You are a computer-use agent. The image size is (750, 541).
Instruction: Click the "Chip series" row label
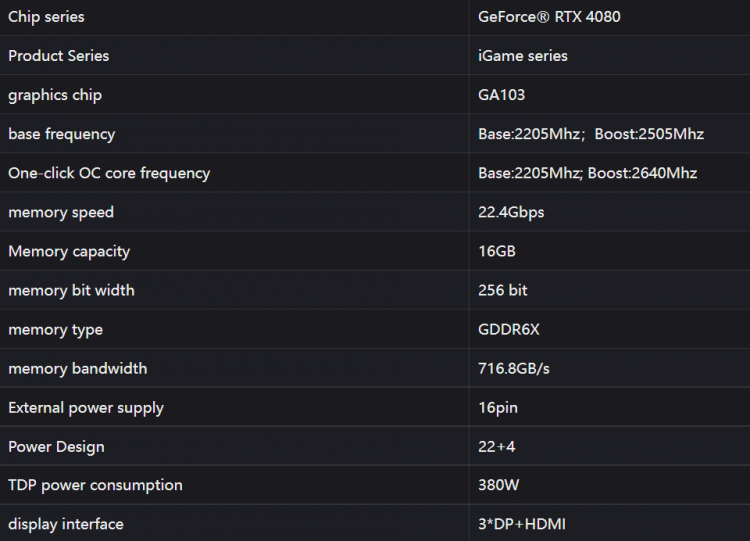click(46, 17)
